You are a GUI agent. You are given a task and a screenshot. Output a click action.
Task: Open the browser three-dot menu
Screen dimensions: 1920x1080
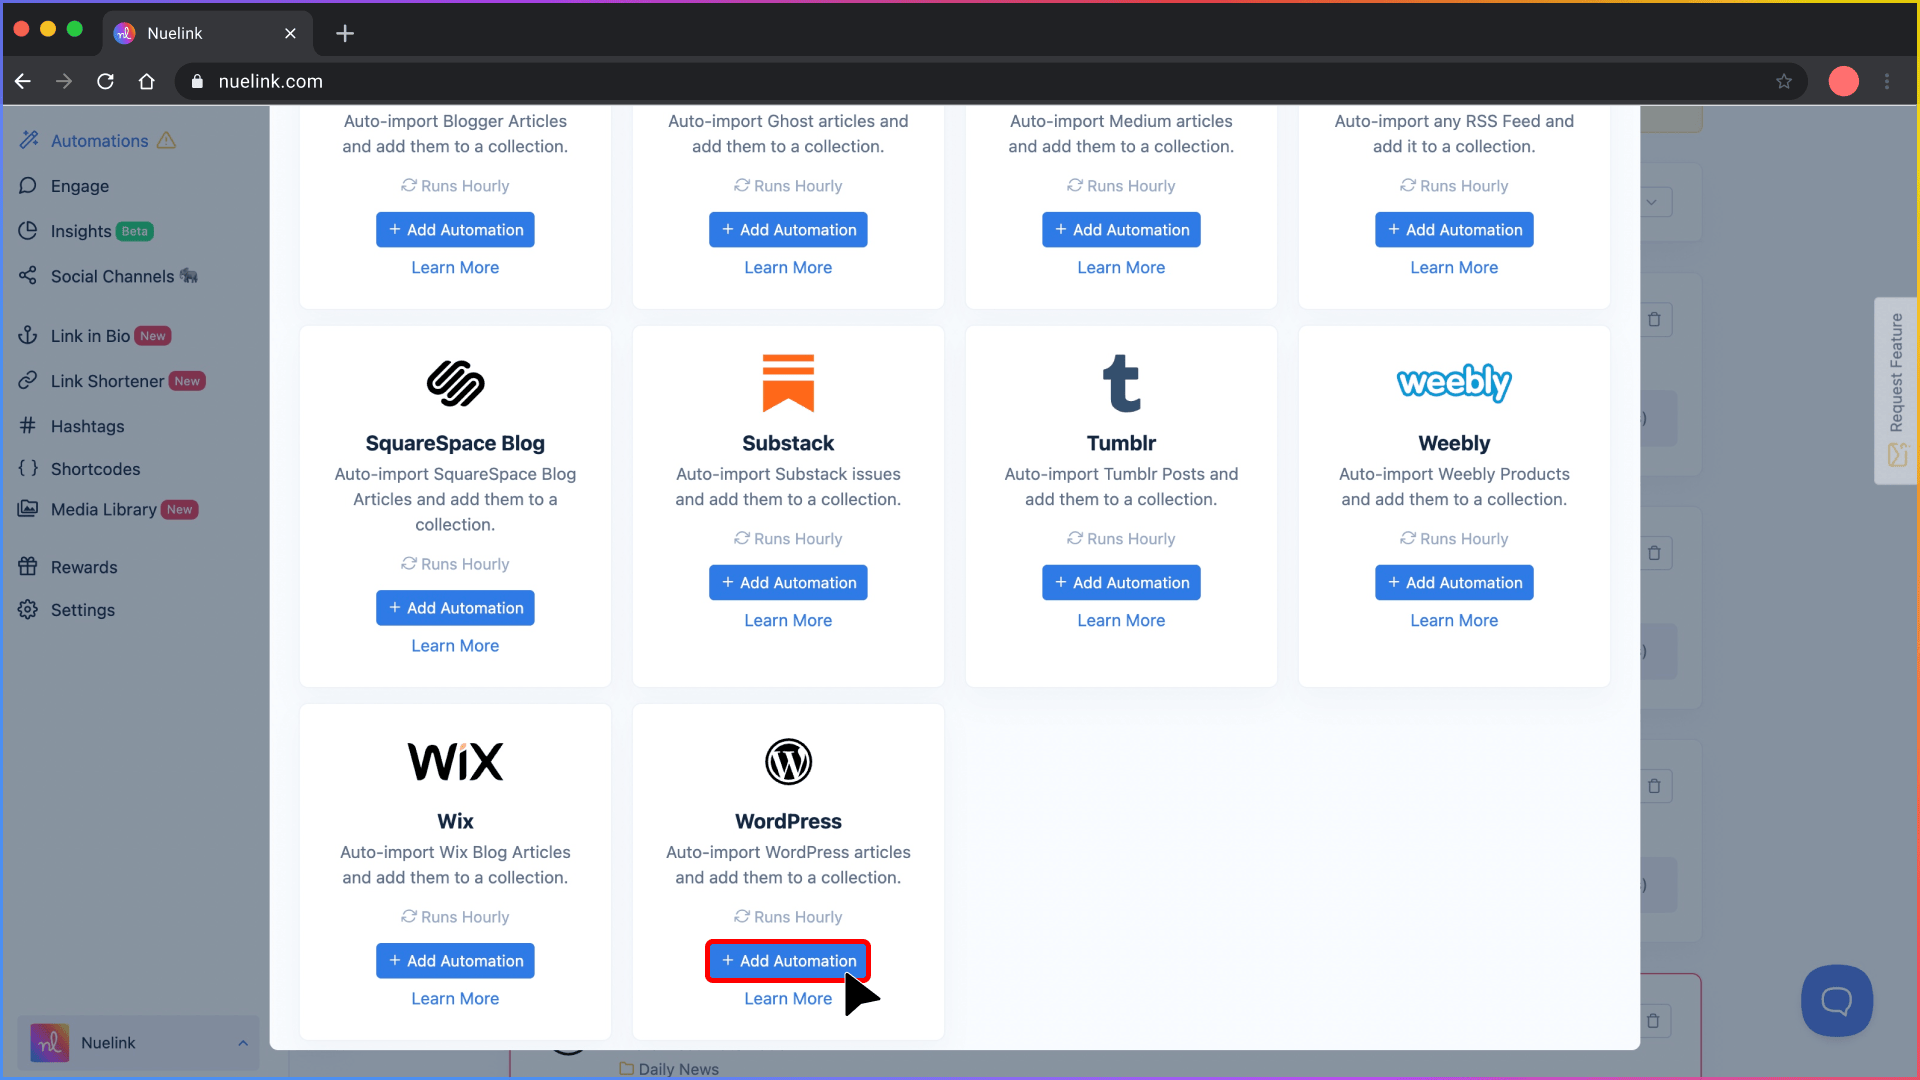(1887, 81)
